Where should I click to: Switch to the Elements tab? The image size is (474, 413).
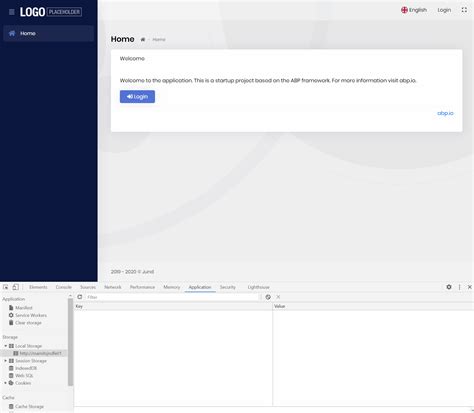coord(38,287)
